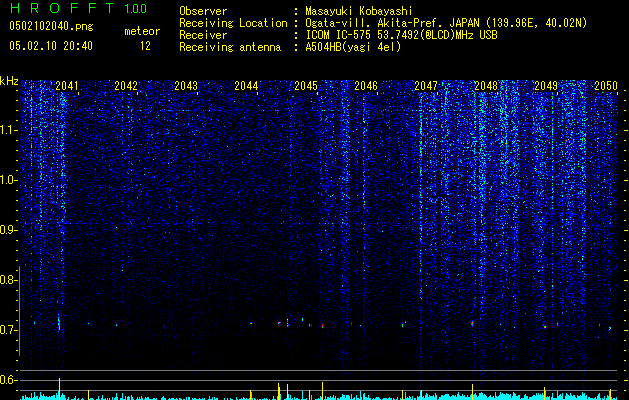Screen dimensions: 629x400
Task: Click the 2049 time tick label
Action: tap(546, 86)
